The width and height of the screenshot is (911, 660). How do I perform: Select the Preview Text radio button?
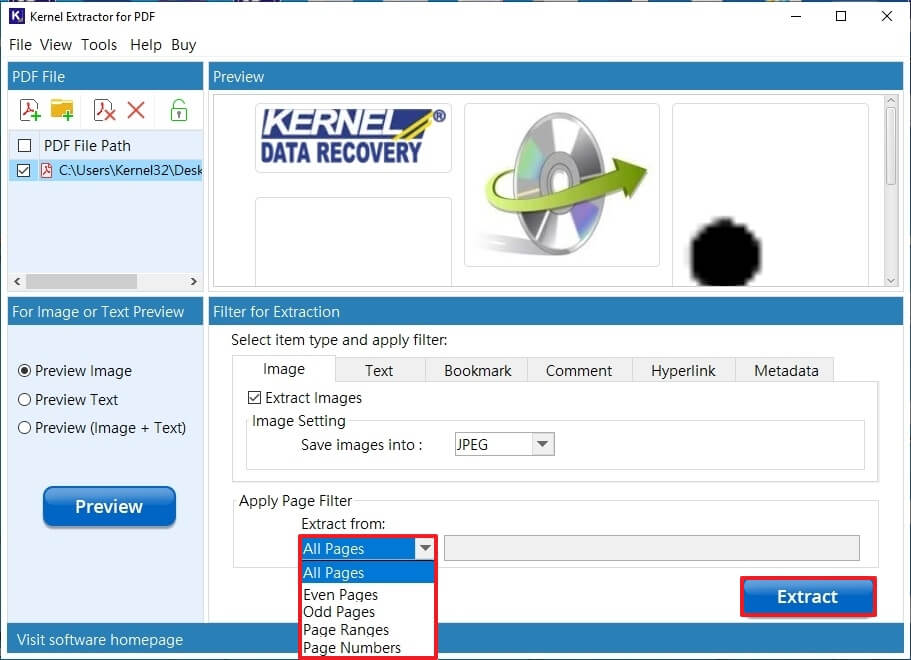[24, 400]
